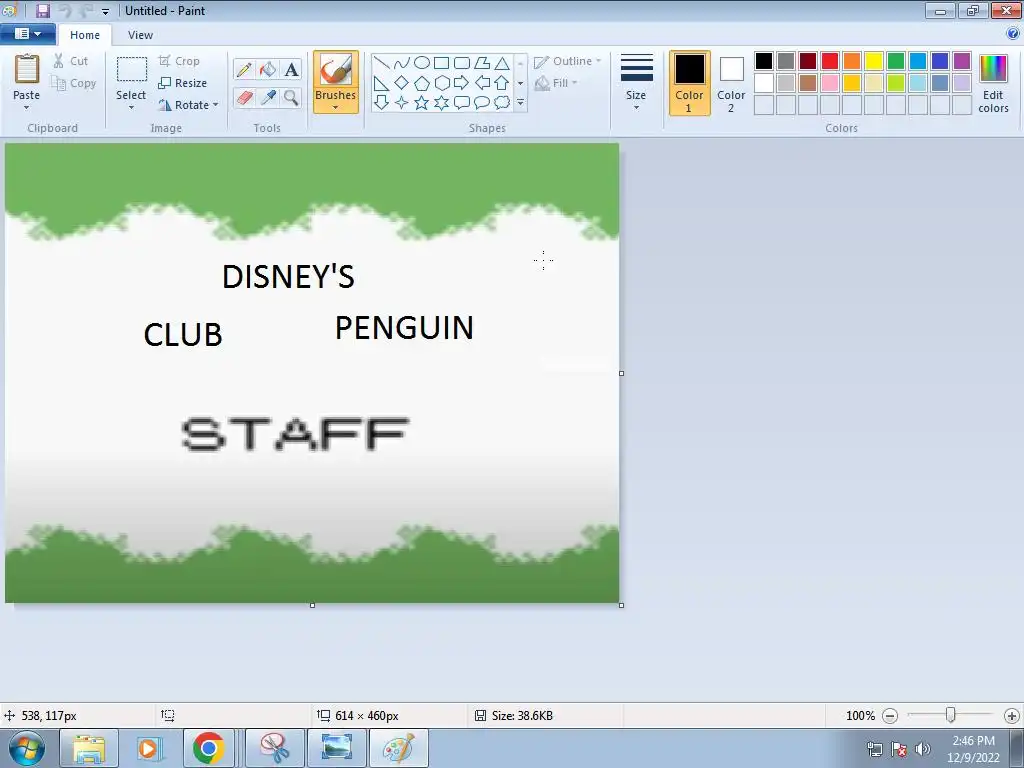Select the Magnifier tool

[x=291, y=98]
